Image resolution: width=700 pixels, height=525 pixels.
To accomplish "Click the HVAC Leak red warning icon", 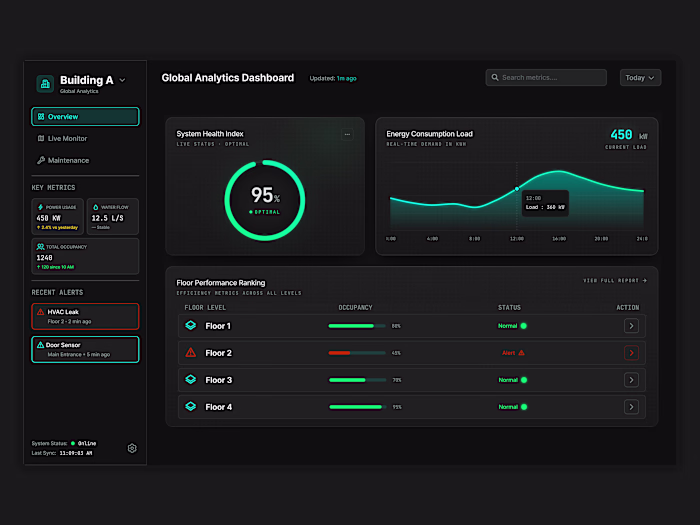I will 41,312.
